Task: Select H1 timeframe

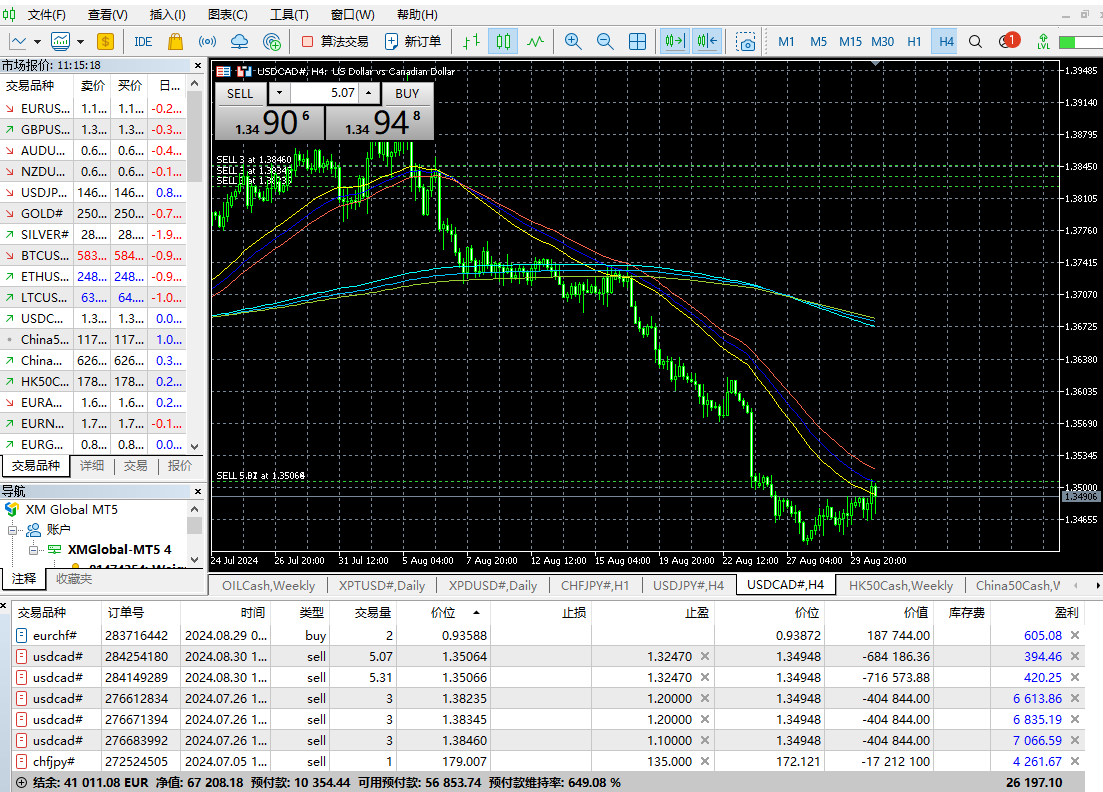Action: click(914, 41)
